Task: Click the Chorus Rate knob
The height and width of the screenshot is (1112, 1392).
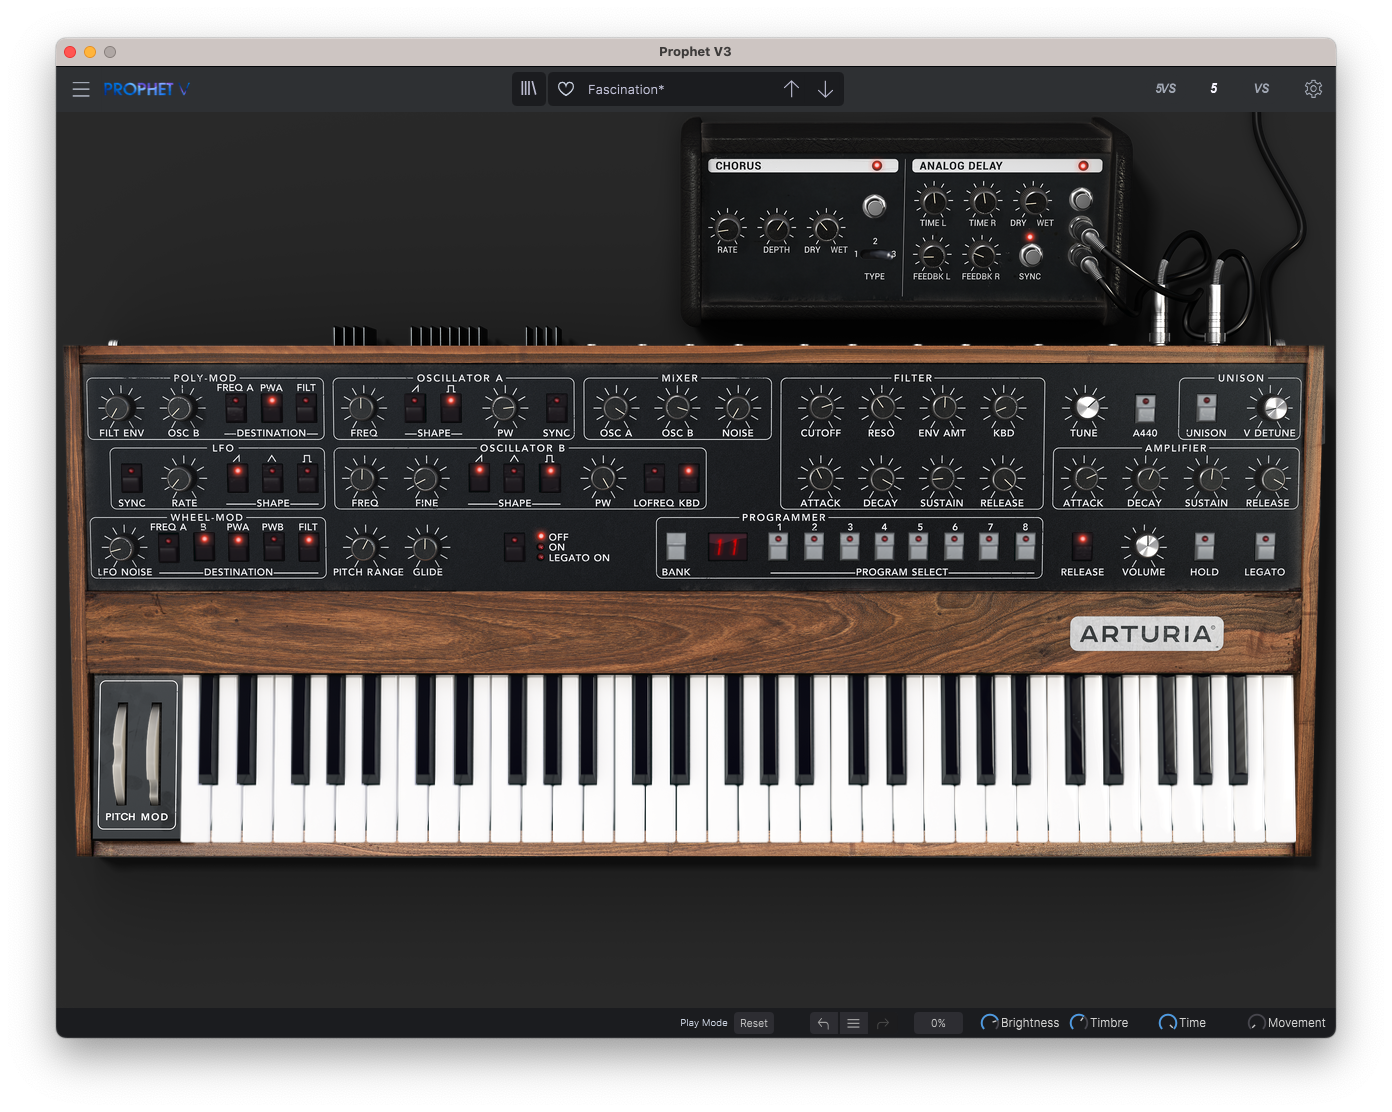Action: [x=727, y=228]
